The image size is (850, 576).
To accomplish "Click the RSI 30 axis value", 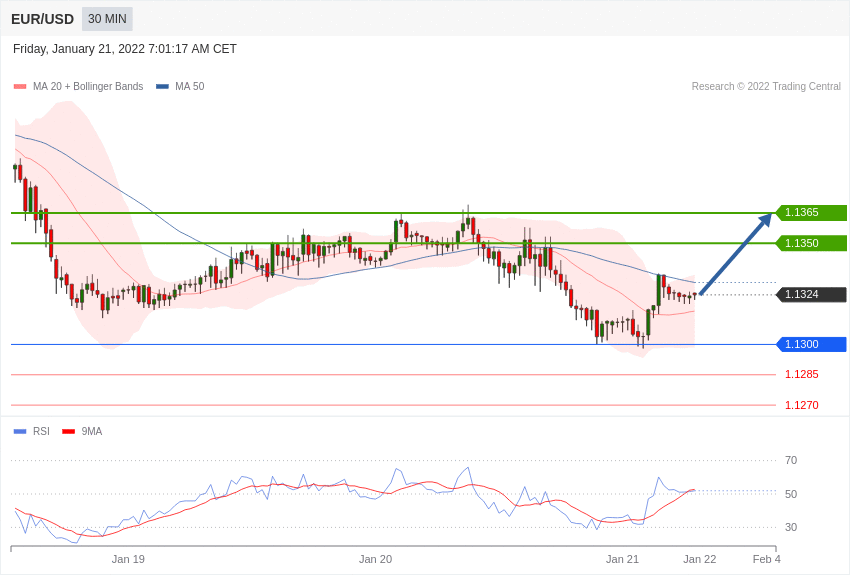I will [791, 527].
